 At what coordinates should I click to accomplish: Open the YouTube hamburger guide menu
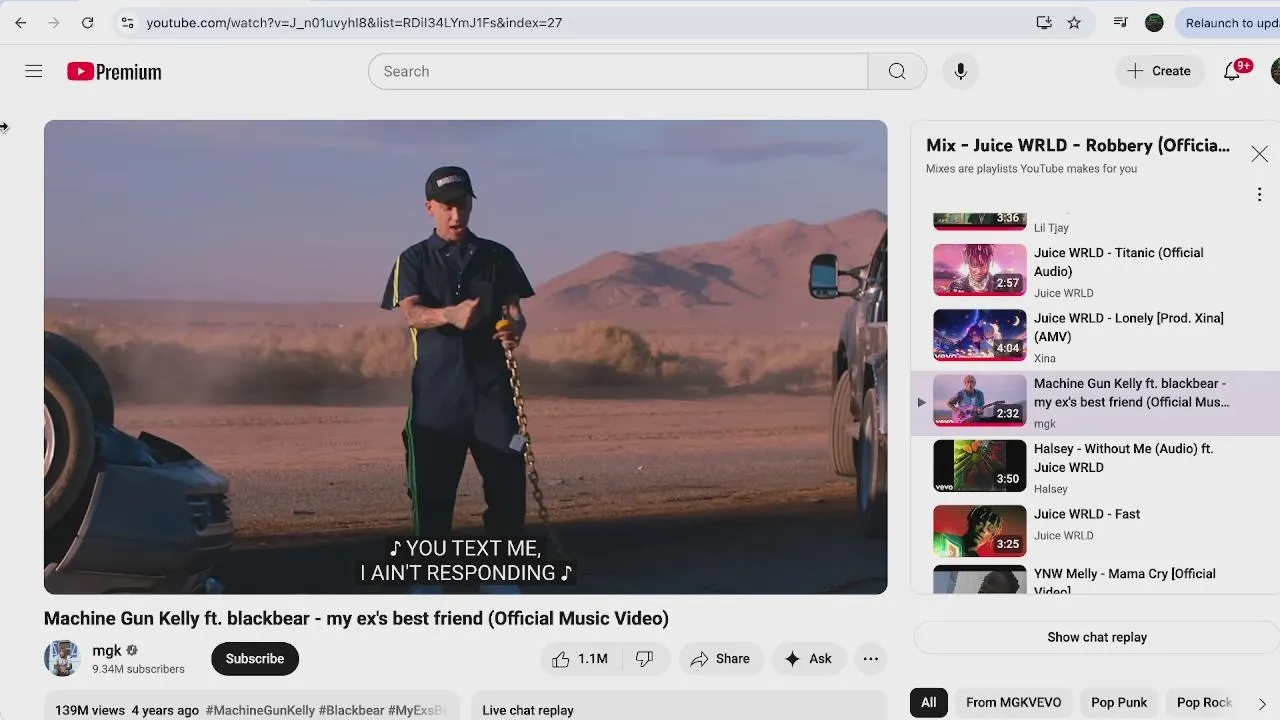(x=33, y=71)
